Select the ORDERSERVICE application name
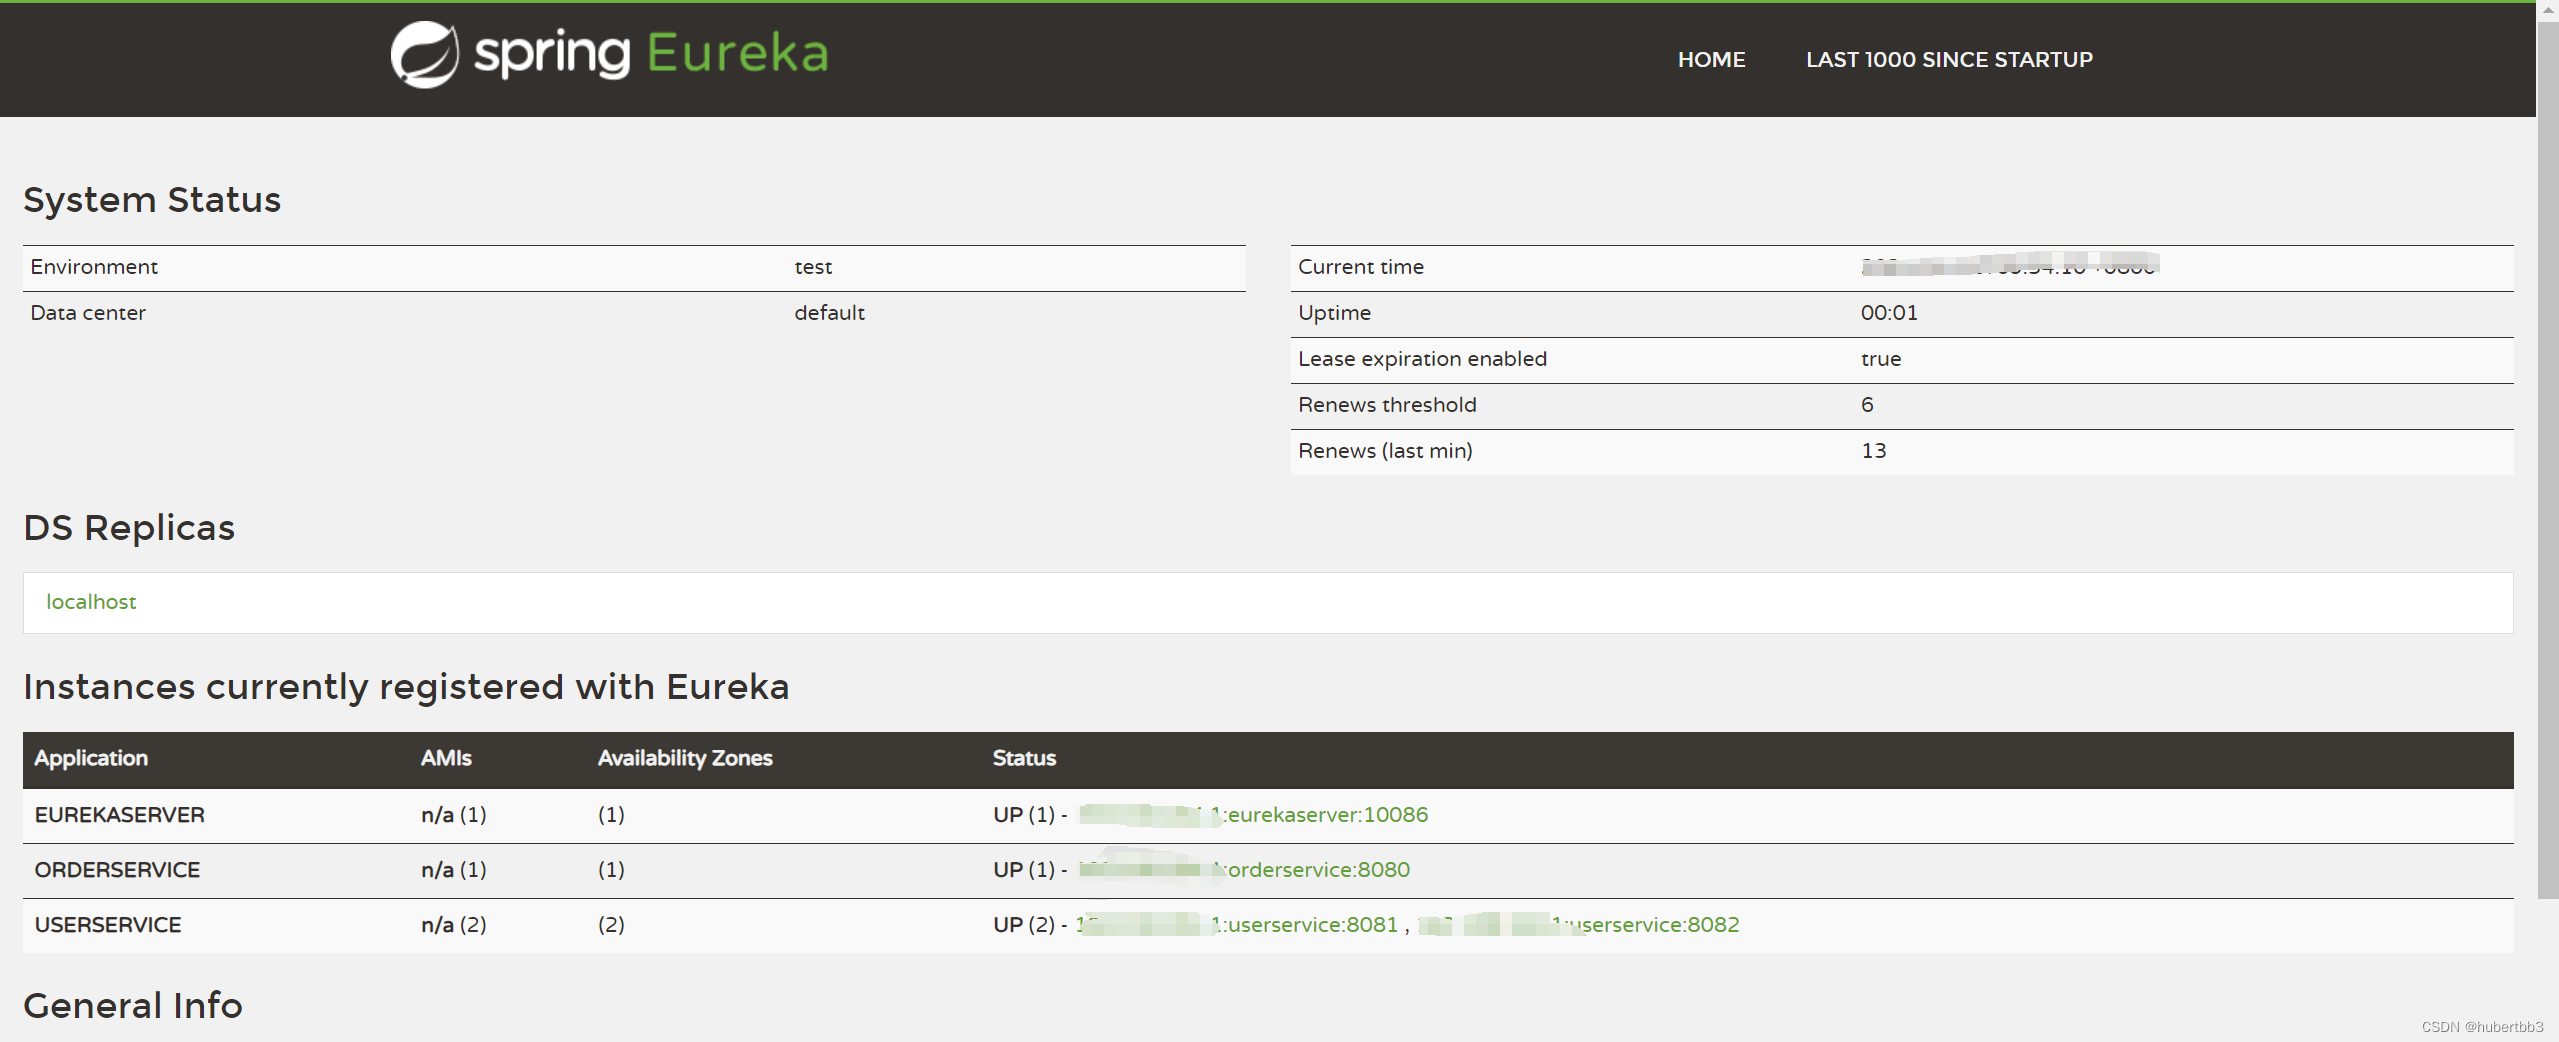 click(117, 870)
